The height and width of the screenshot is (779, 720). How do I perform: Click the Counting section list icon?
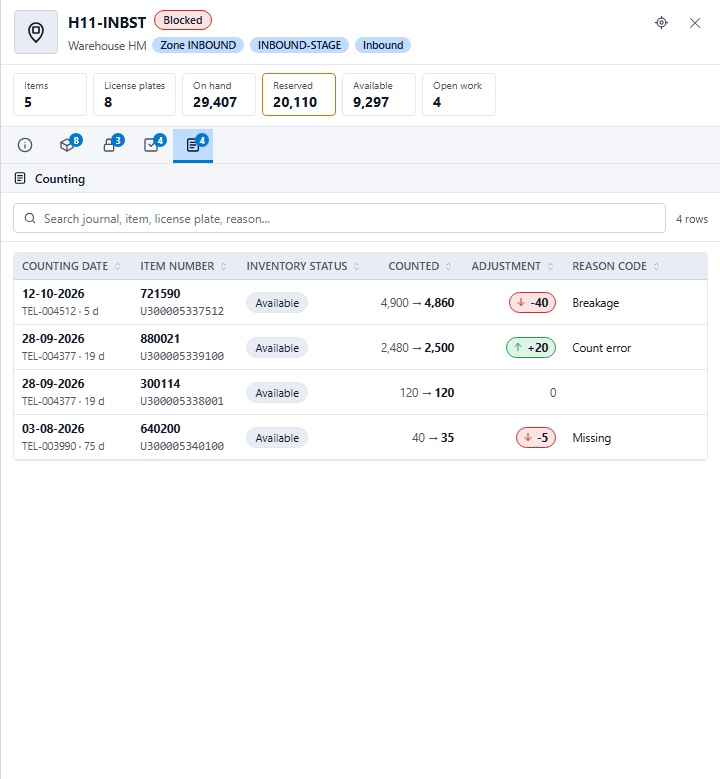(20, 178)
